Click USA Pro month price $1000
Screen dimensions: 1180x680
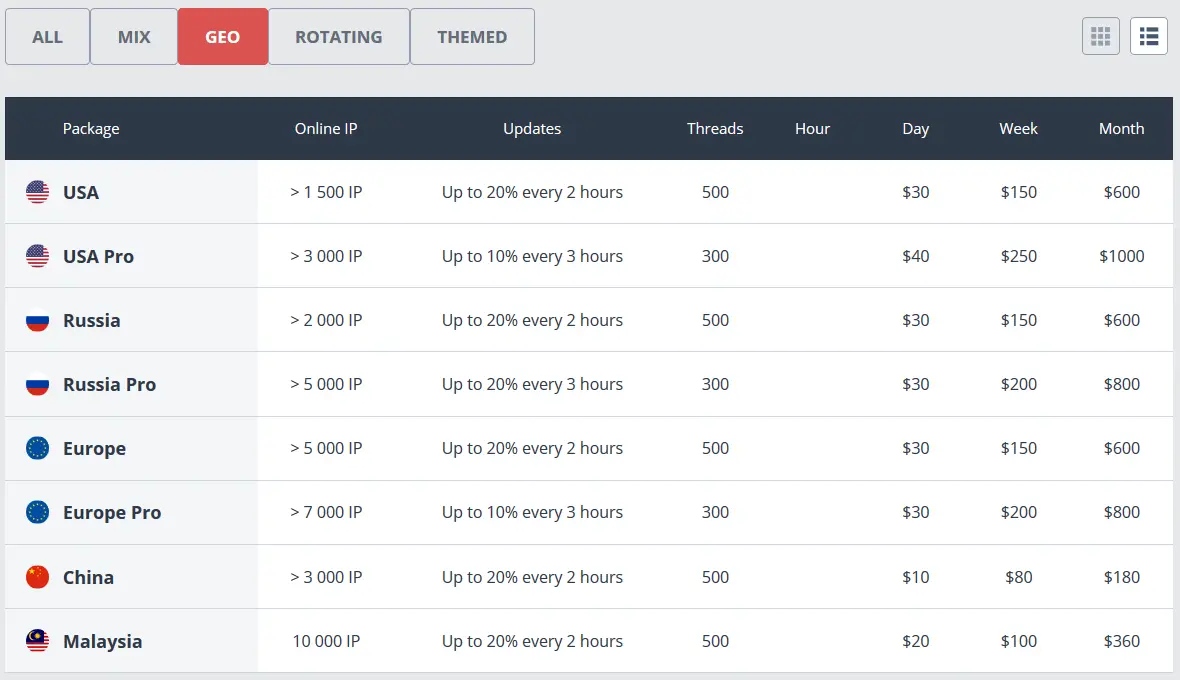coord(1121,257)
